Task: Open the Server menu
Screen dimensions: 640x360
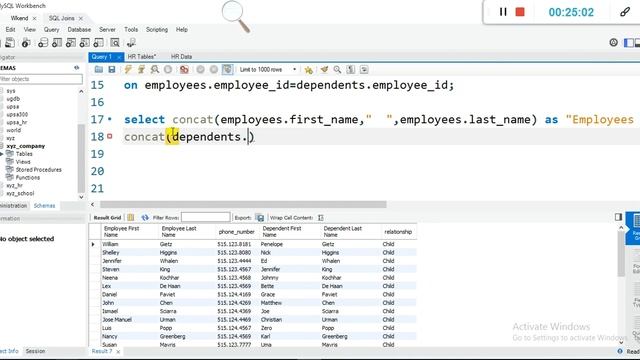Action: pos(107,29)
